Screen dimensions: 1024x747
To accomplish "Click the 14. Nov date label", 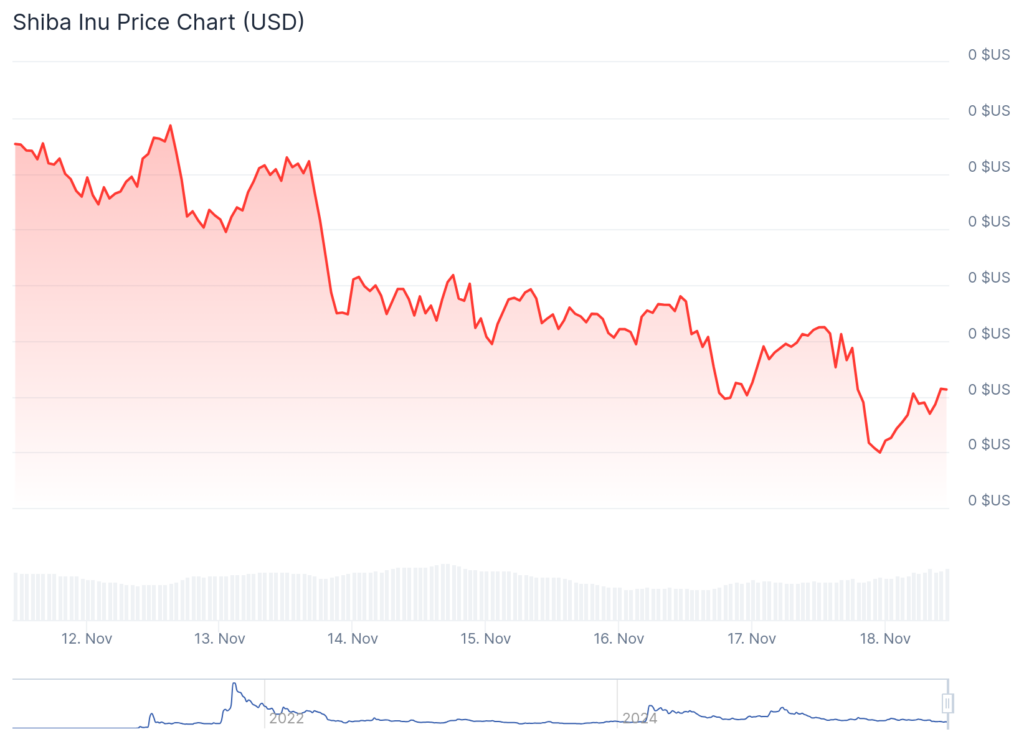I will click(352, 638).
